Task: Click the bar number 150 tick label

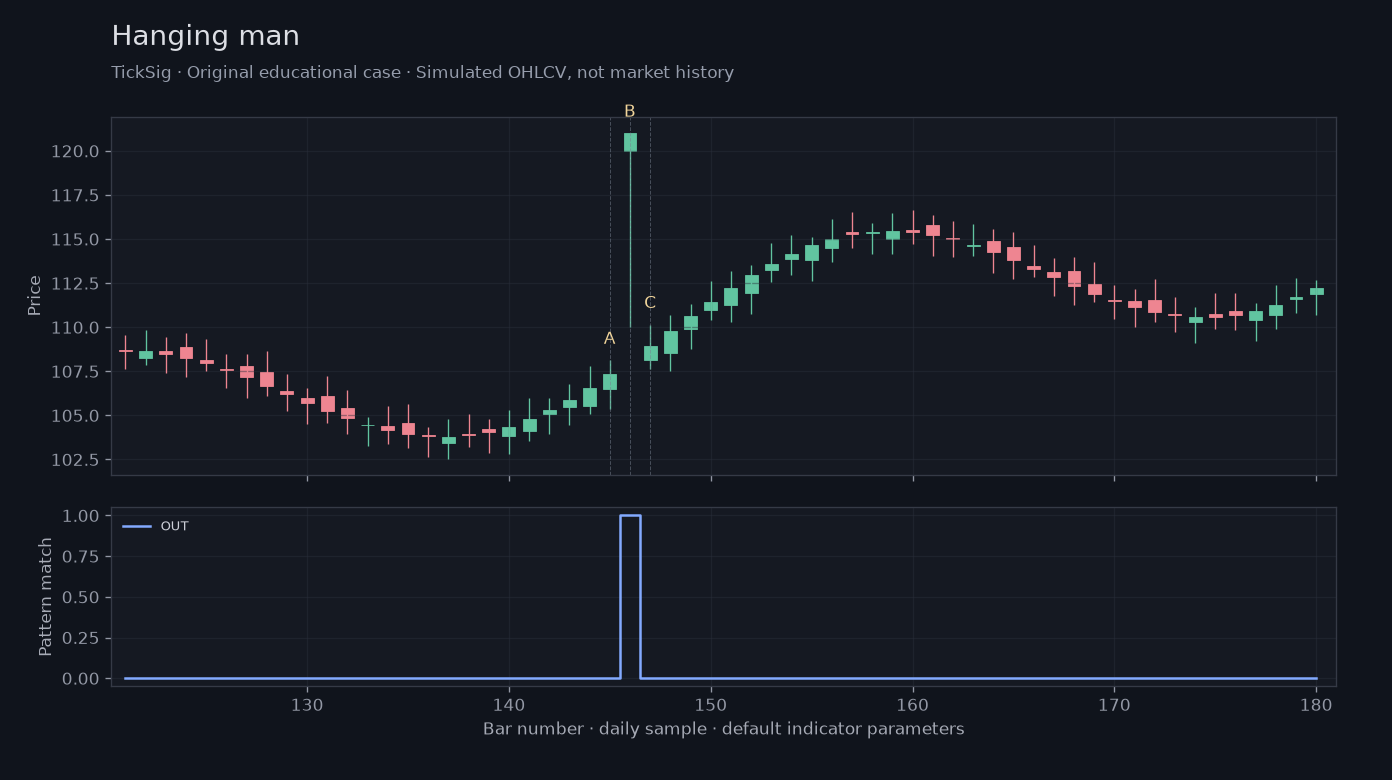Action: (x=711, y=703)
